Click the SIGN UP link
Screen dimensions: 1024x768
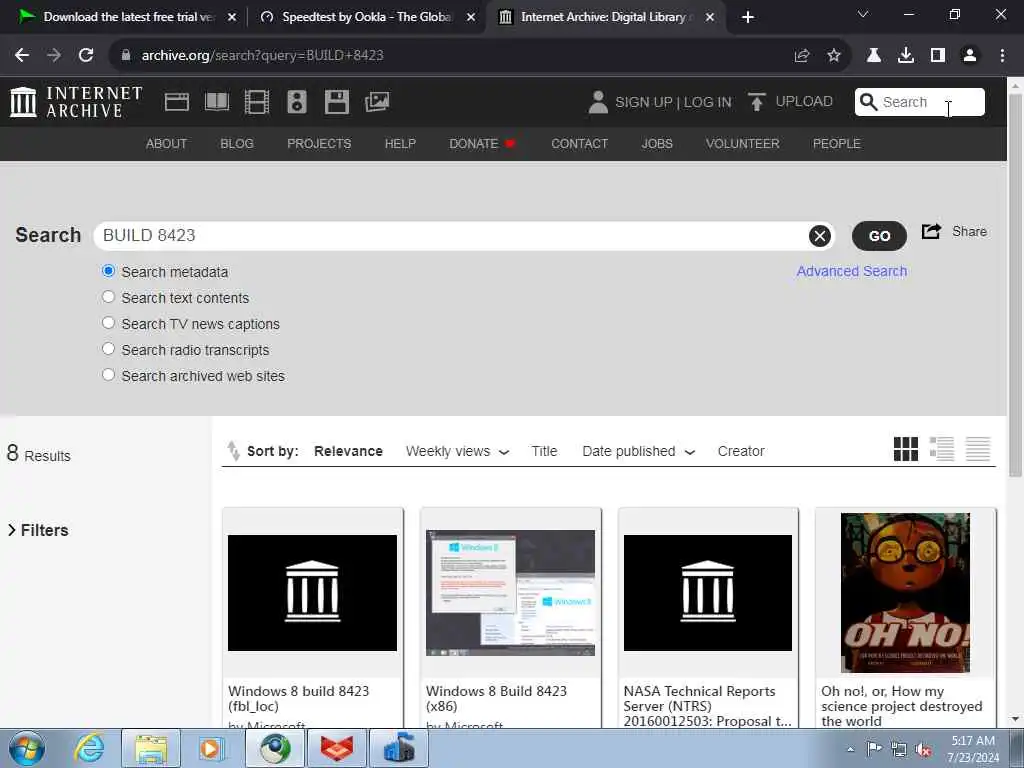point(643,103)
